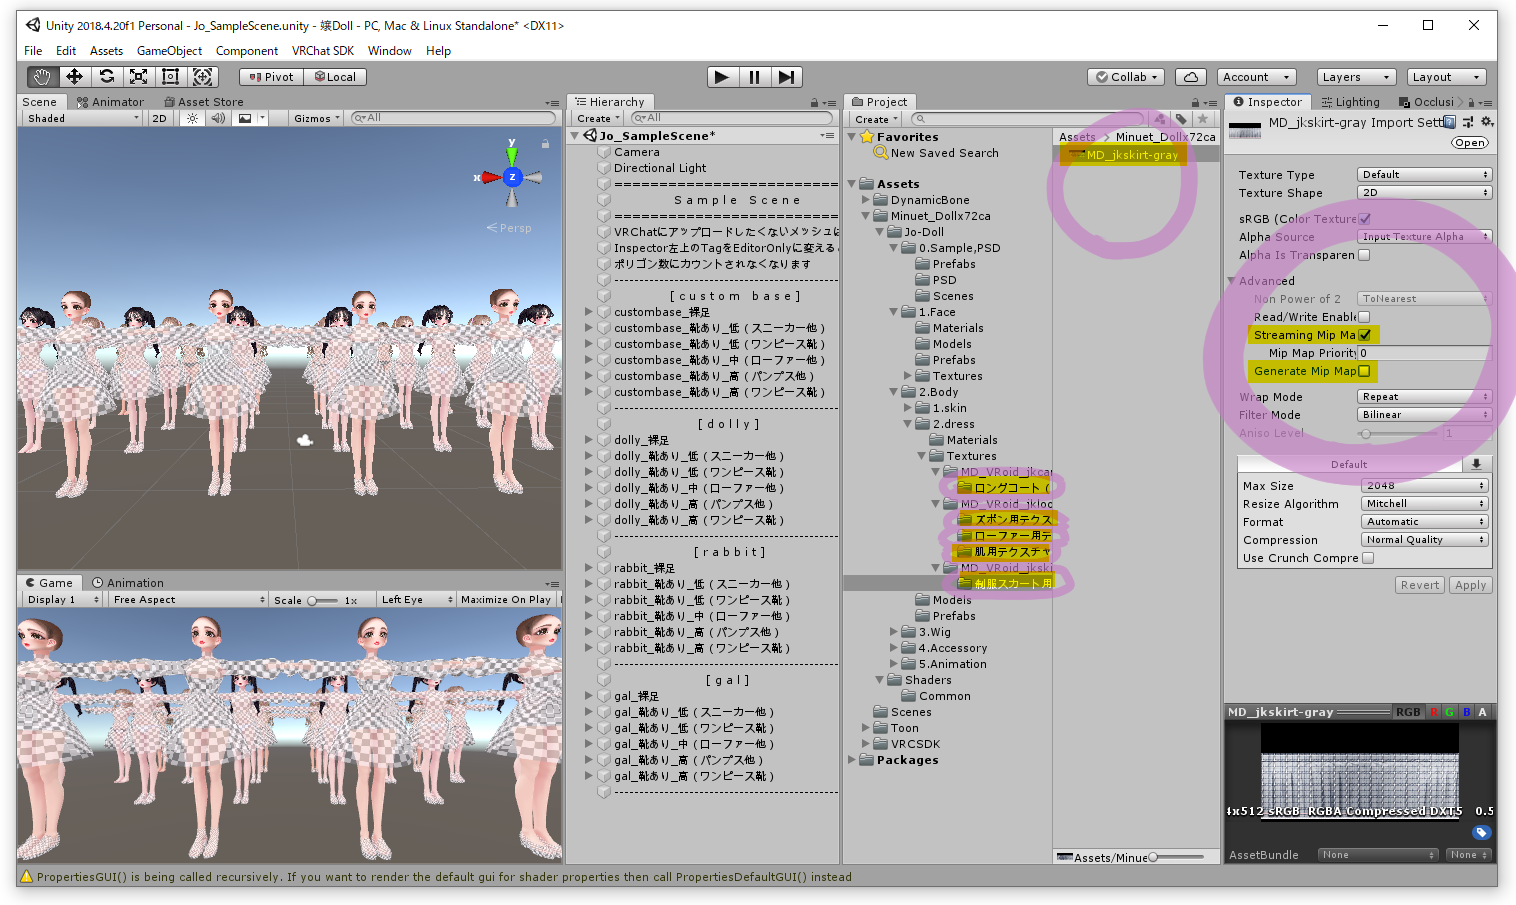
Task: Open the Cloud services icon
Action: coord(1190,77)
